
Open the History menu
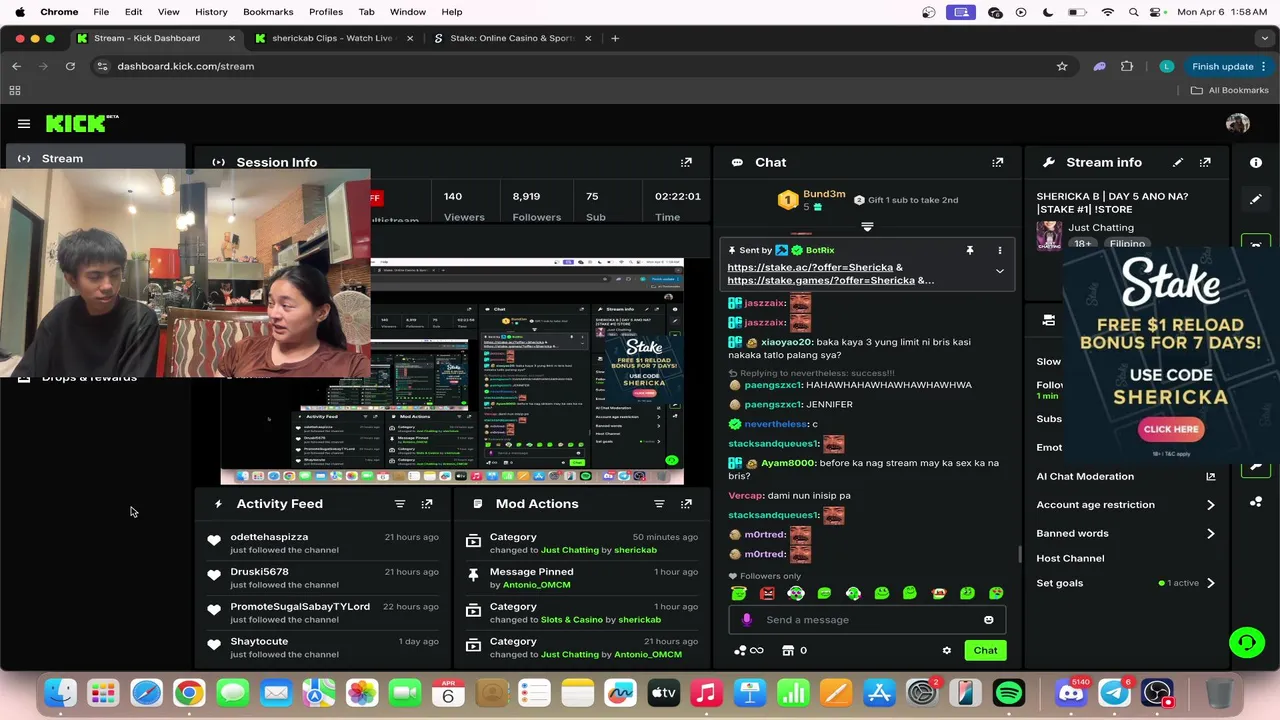point(211,12)
